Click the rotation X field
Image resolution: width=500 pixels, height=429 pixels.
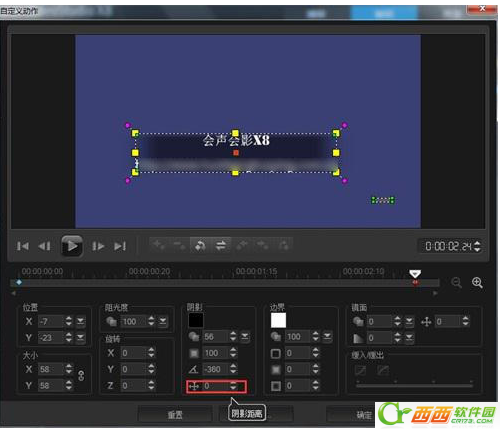pyautogui.click(x=133, y=353)
